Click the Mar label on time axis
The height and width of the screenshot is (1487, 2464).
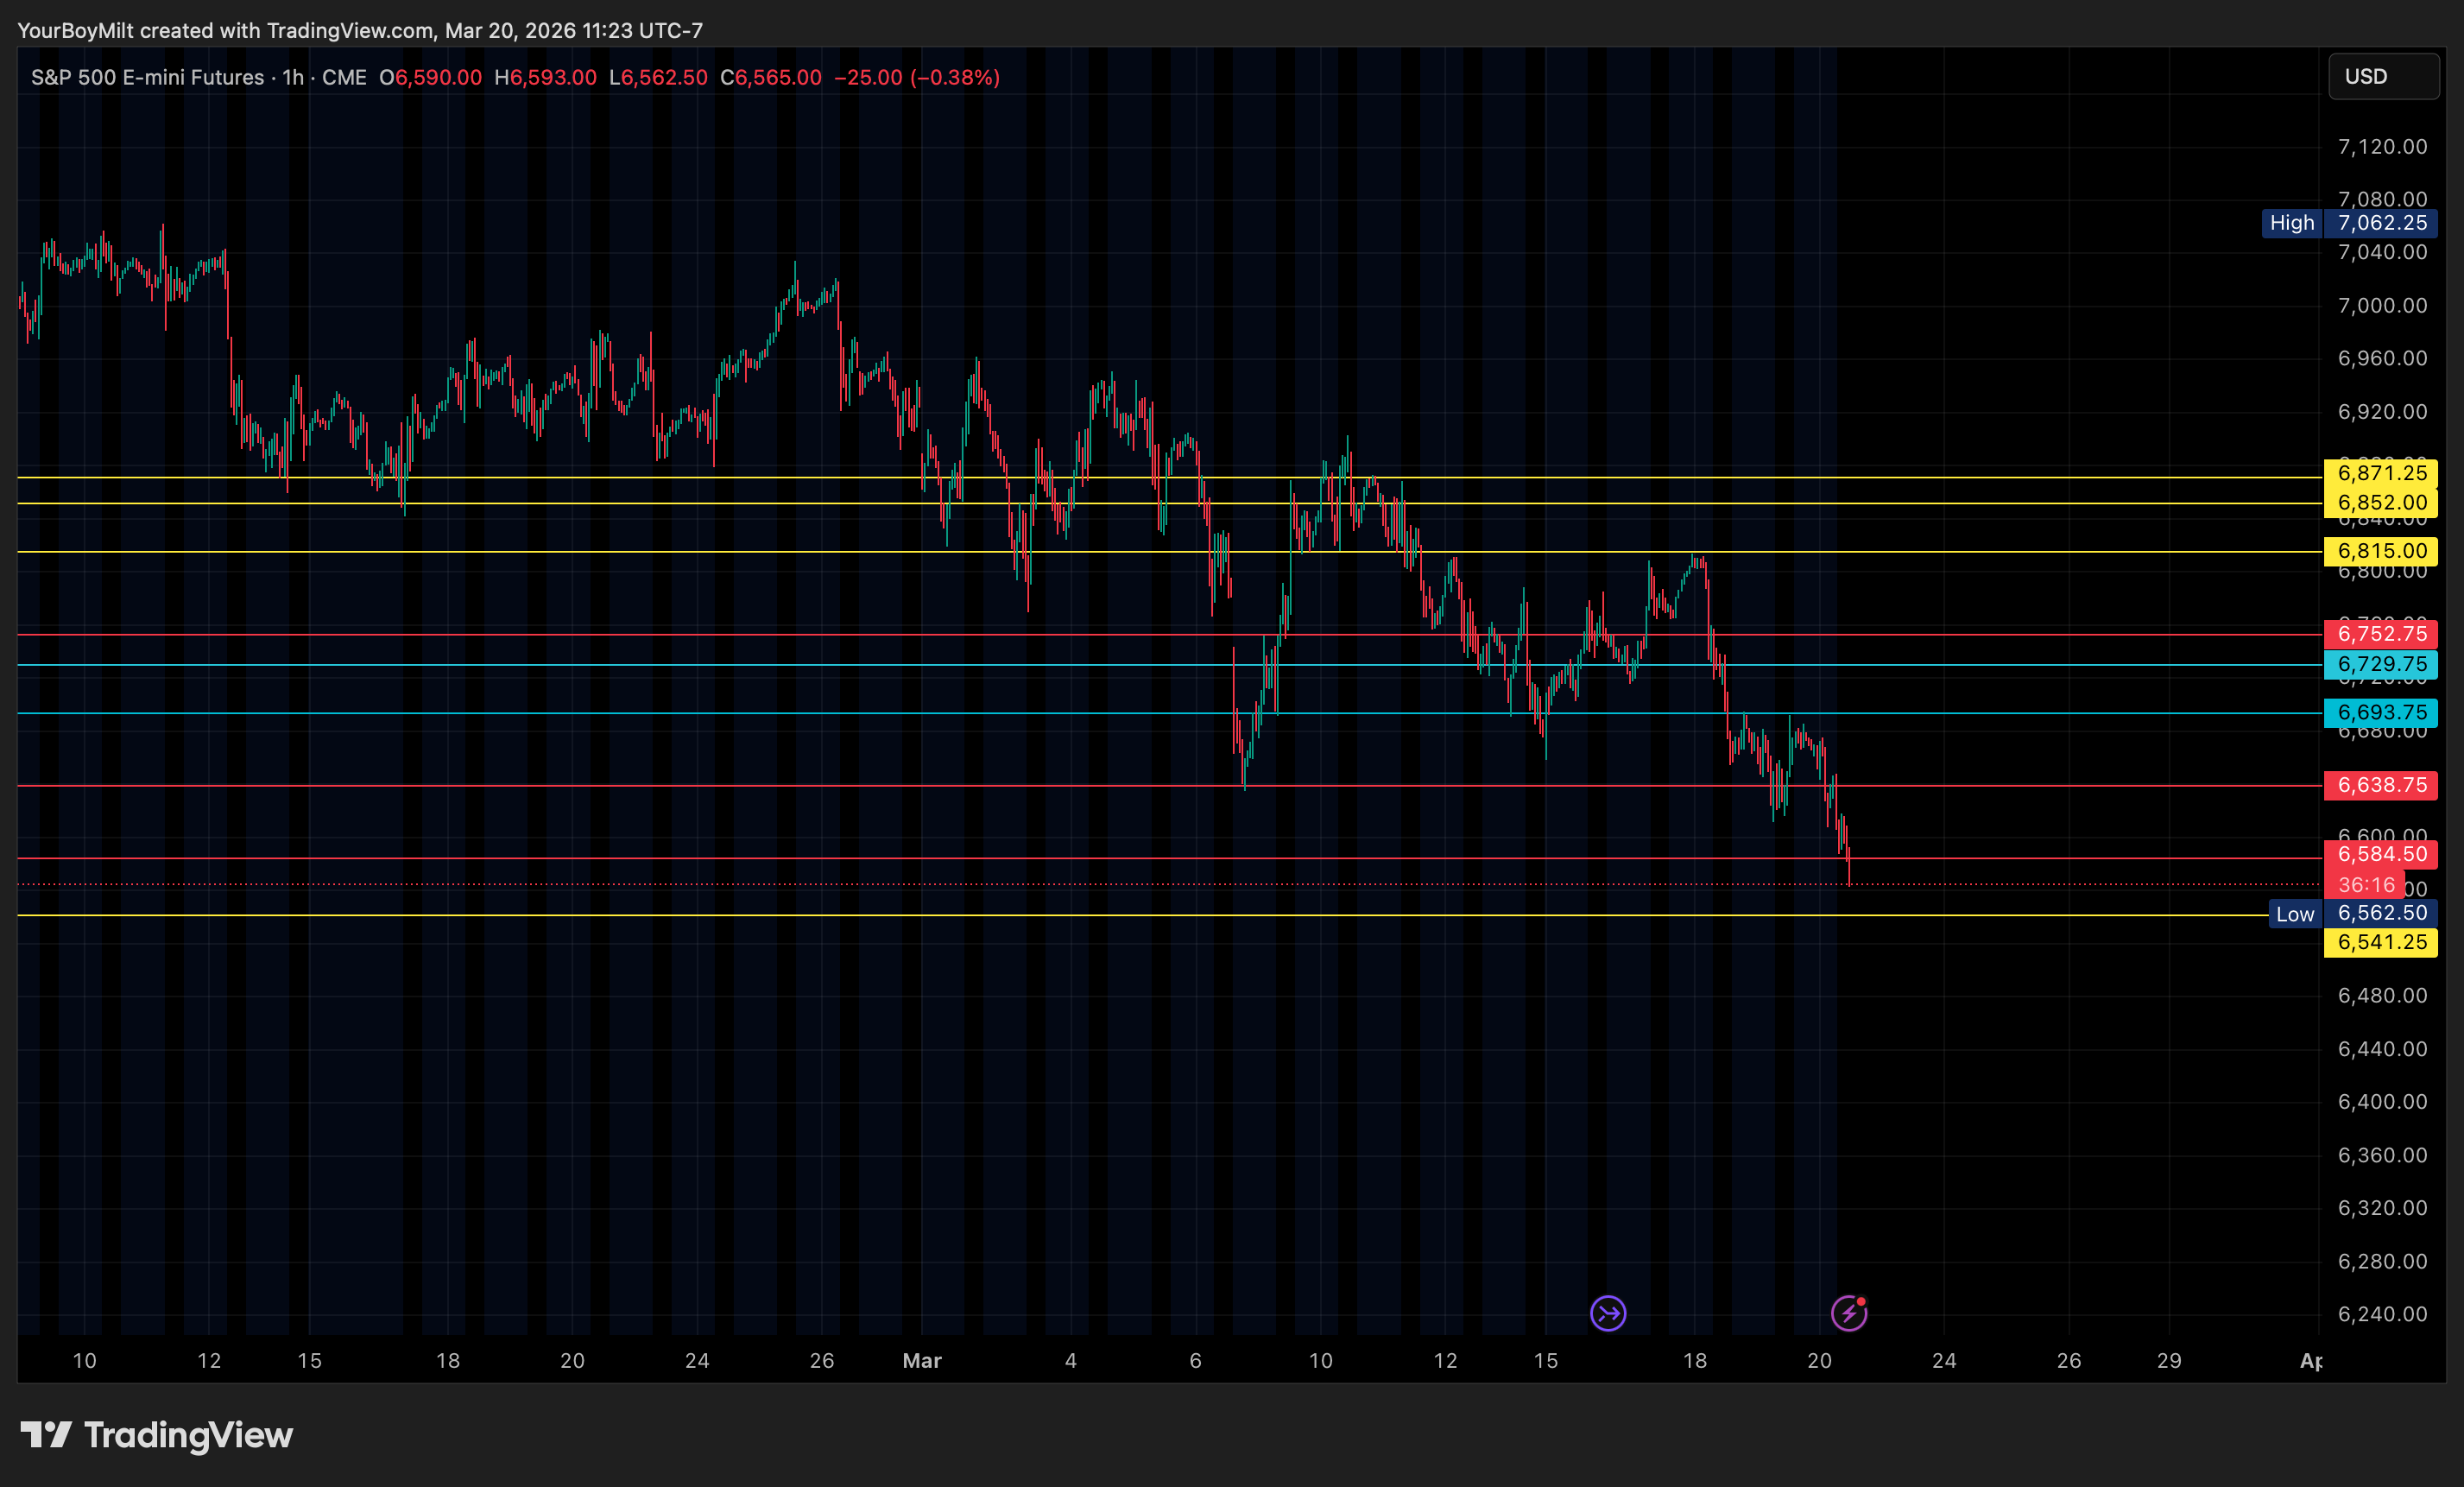pyautogui.click(x=921, y=1360)
